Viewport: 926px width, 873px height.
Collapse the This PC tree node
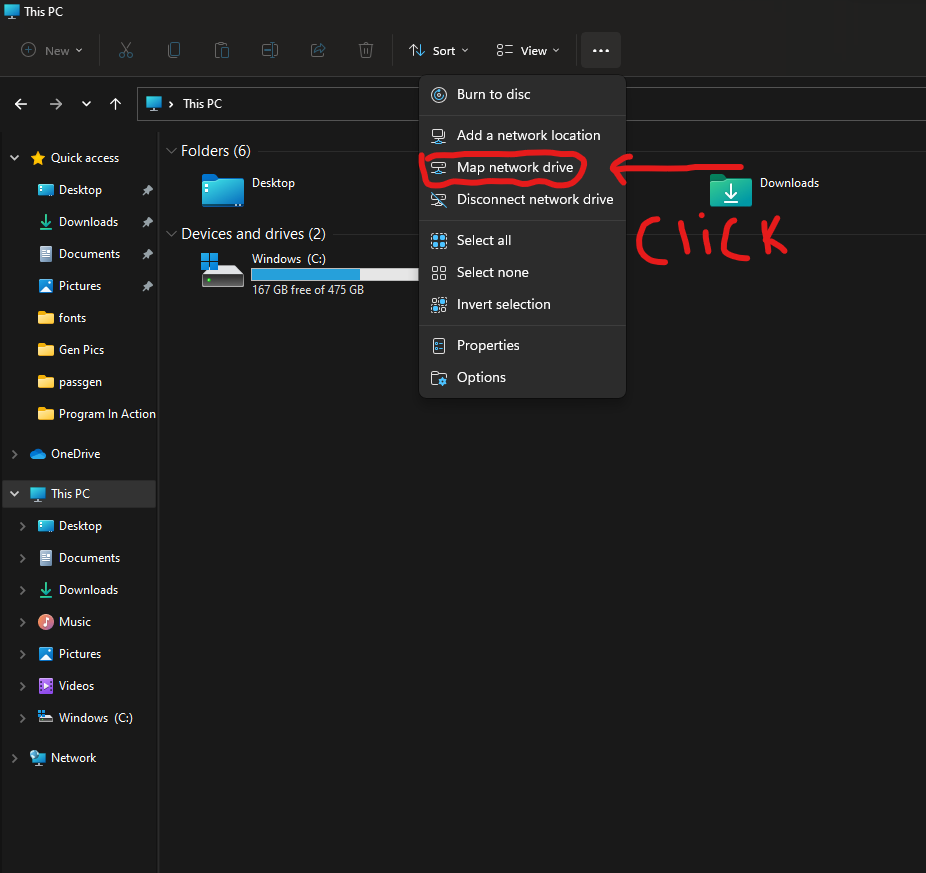(x=15, y=493)
